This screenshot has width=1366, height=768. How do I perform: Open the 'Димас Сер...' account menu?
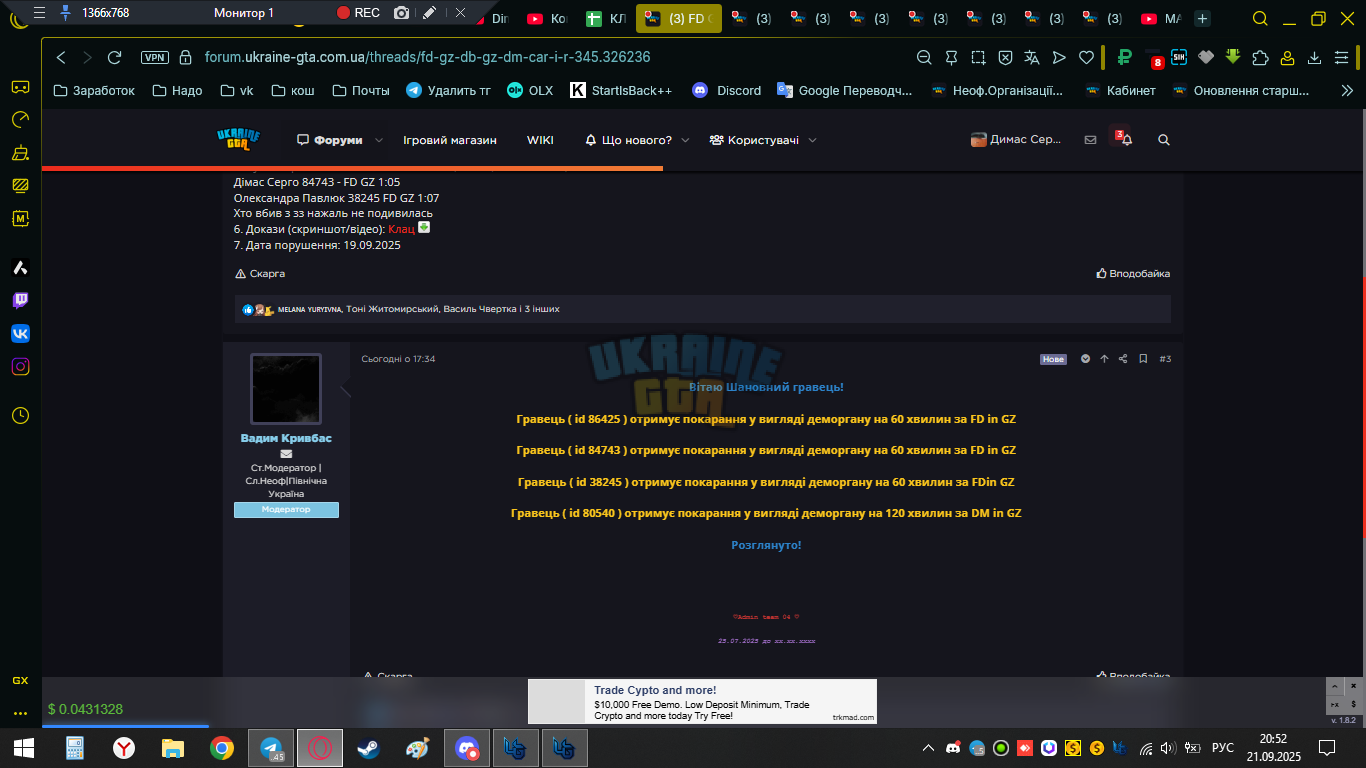pyautogui.click(x=1016, y=140)
